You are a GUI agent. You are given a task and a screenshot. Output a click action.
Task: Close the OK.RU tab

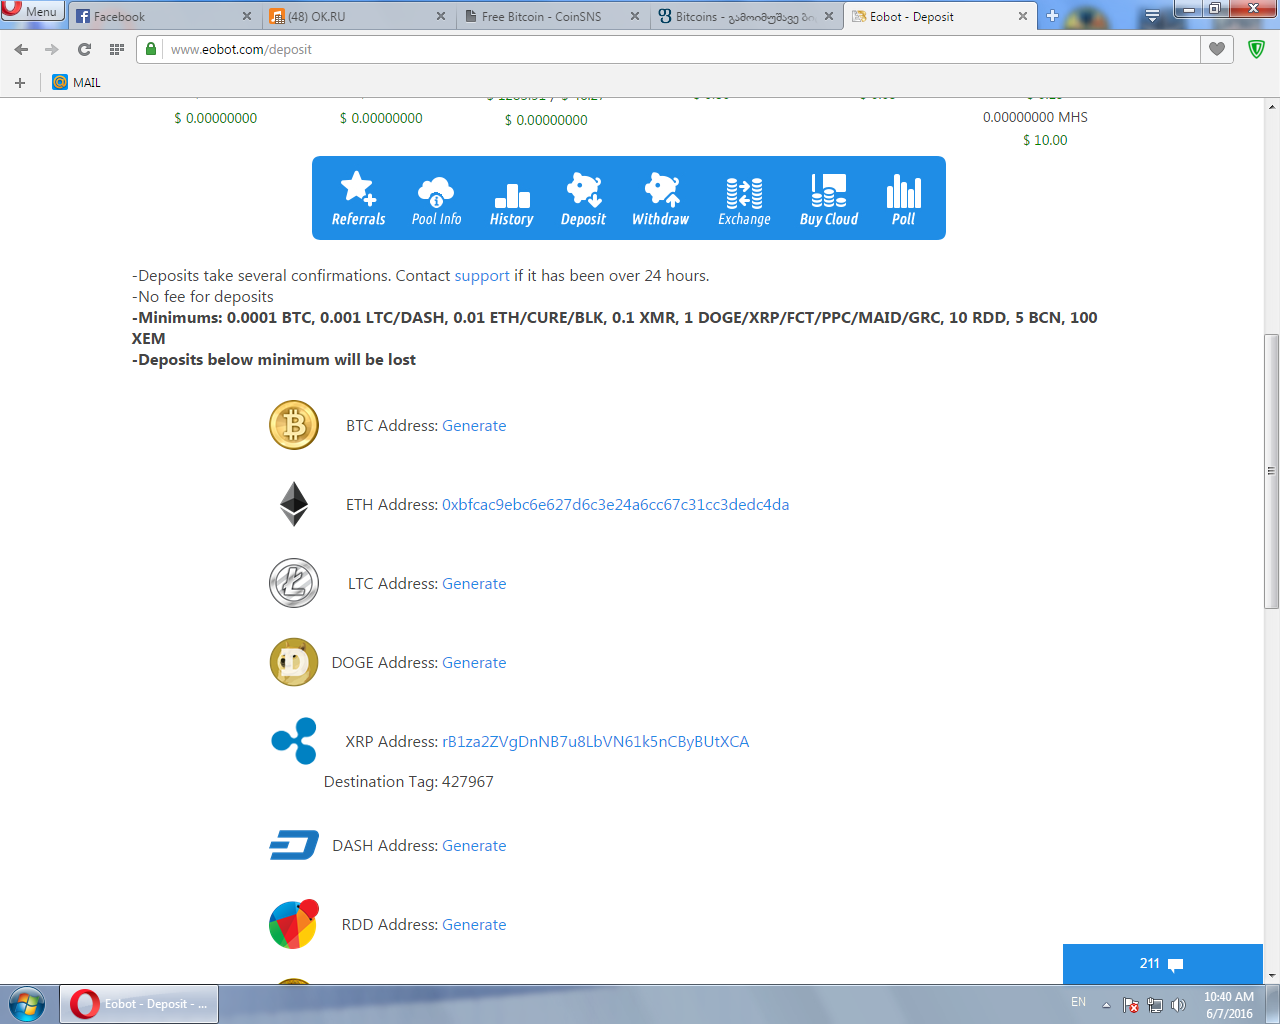(x=441, y=16)
